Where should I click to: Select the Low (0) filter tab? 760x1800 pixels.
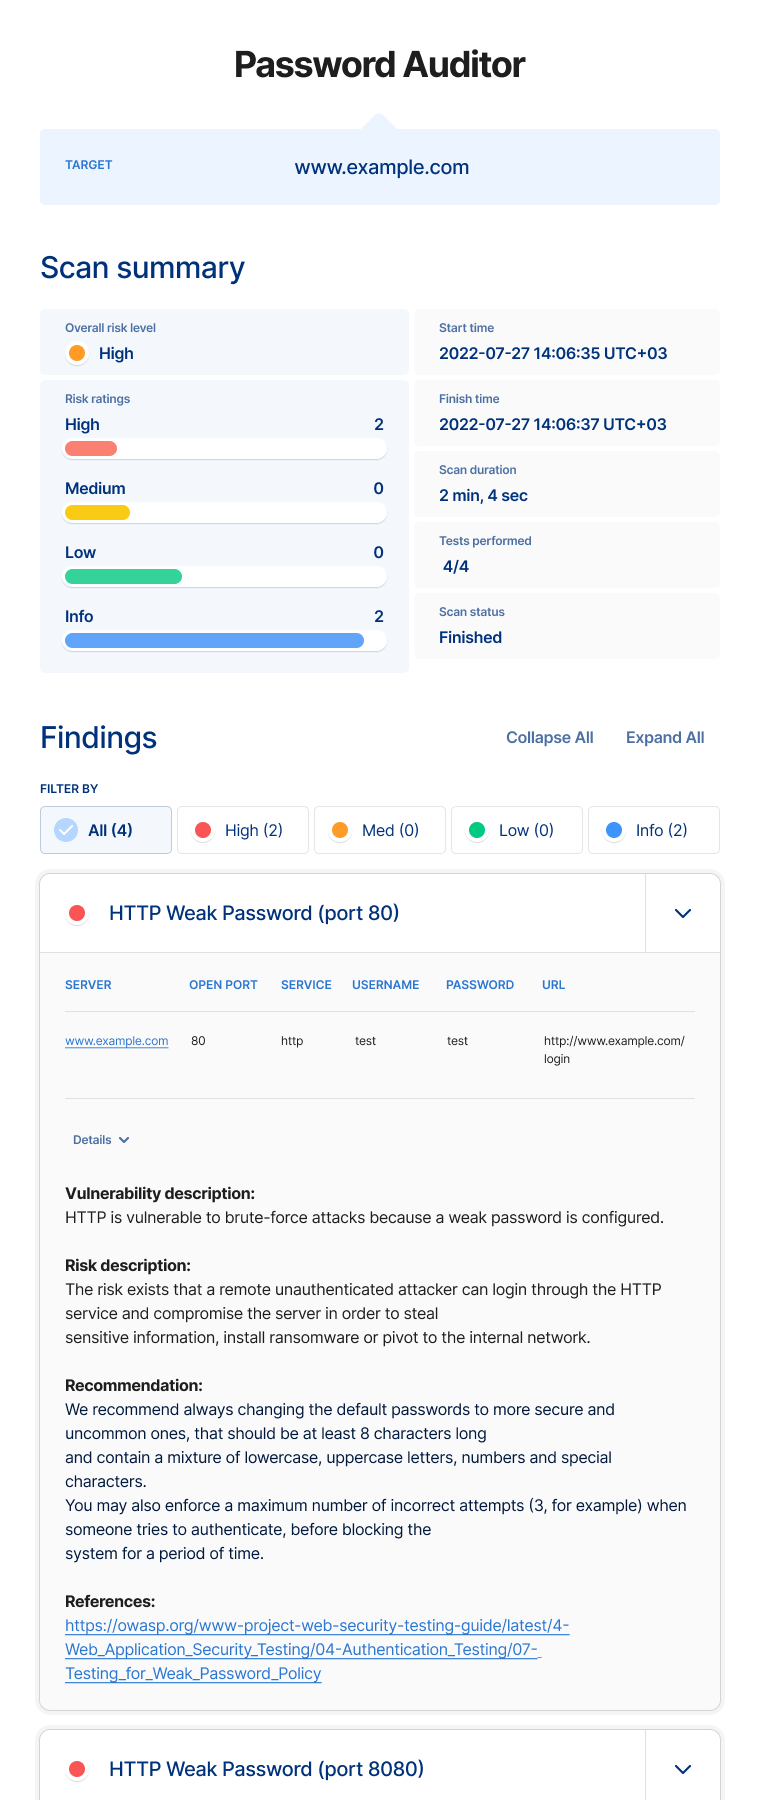point(516,830)
